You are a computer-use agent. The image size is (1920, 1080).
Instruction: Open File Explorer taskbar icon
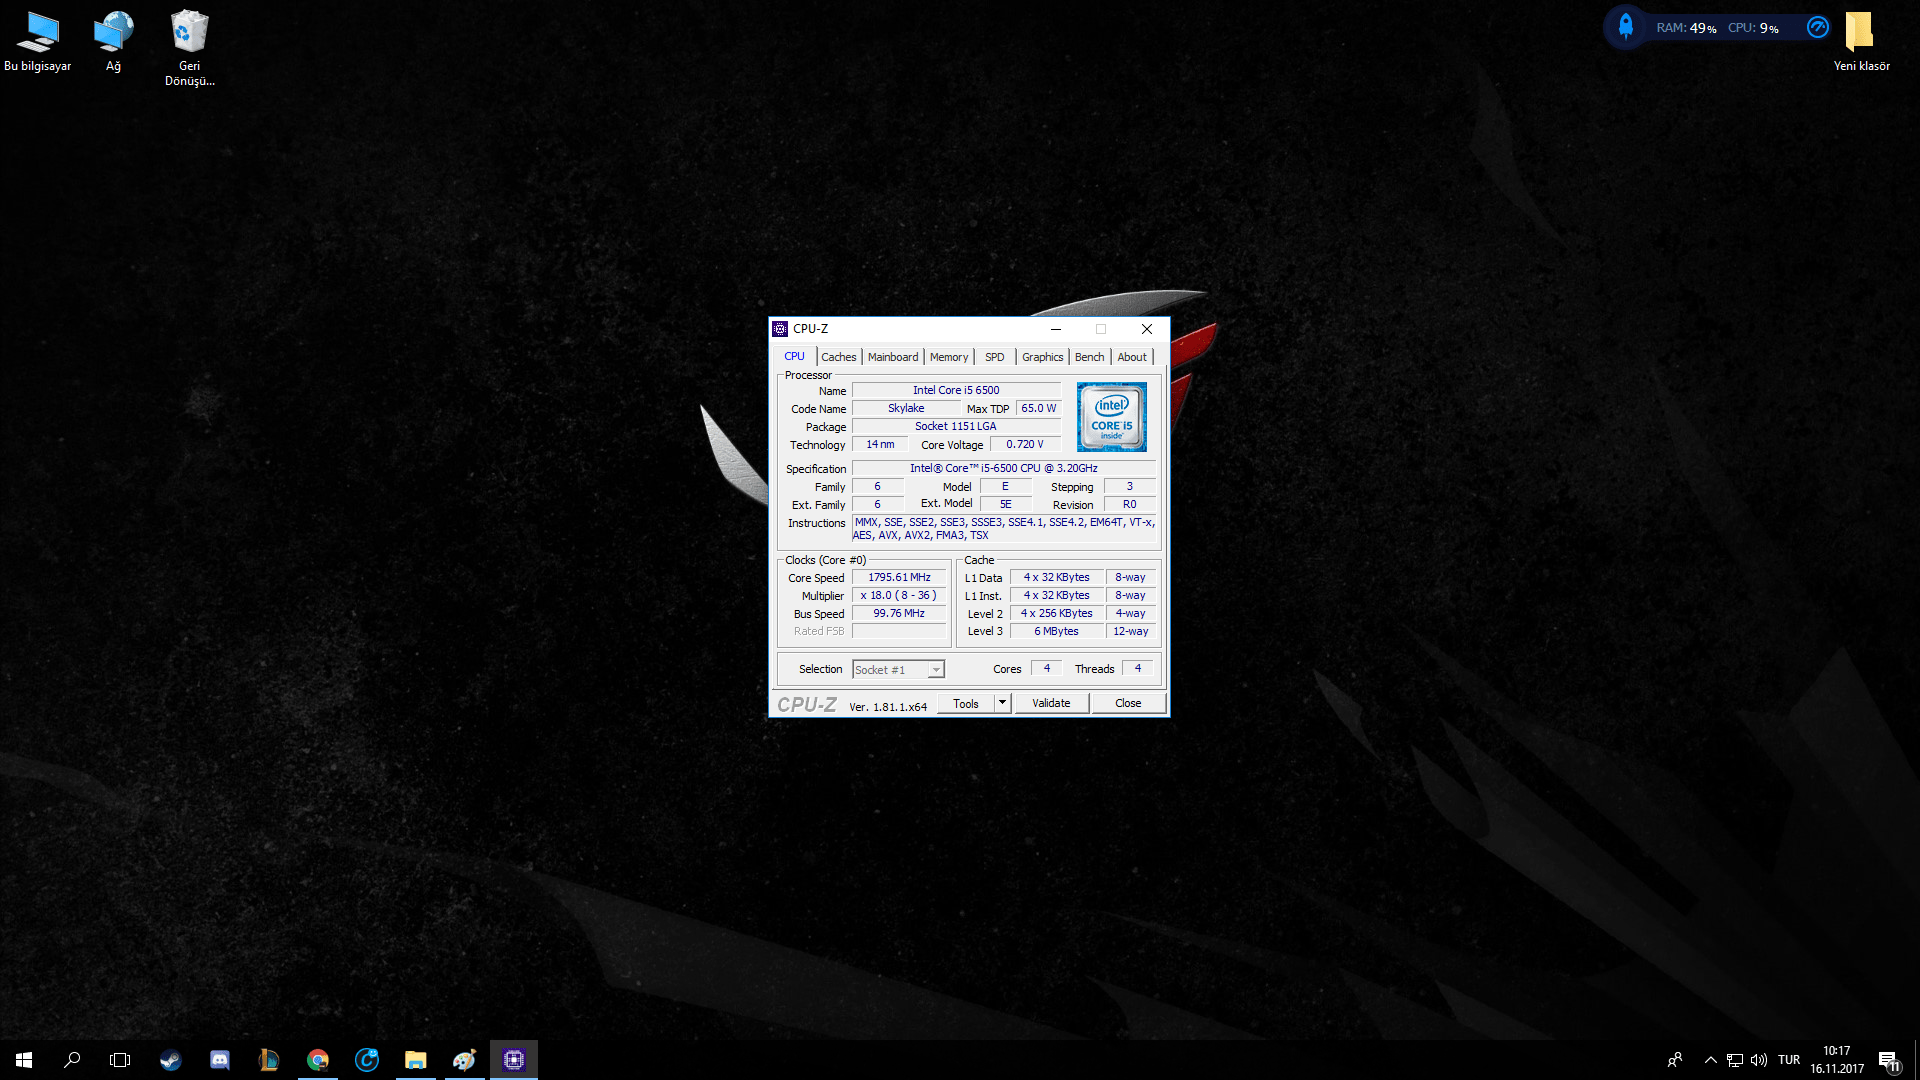click(415, 1060)
